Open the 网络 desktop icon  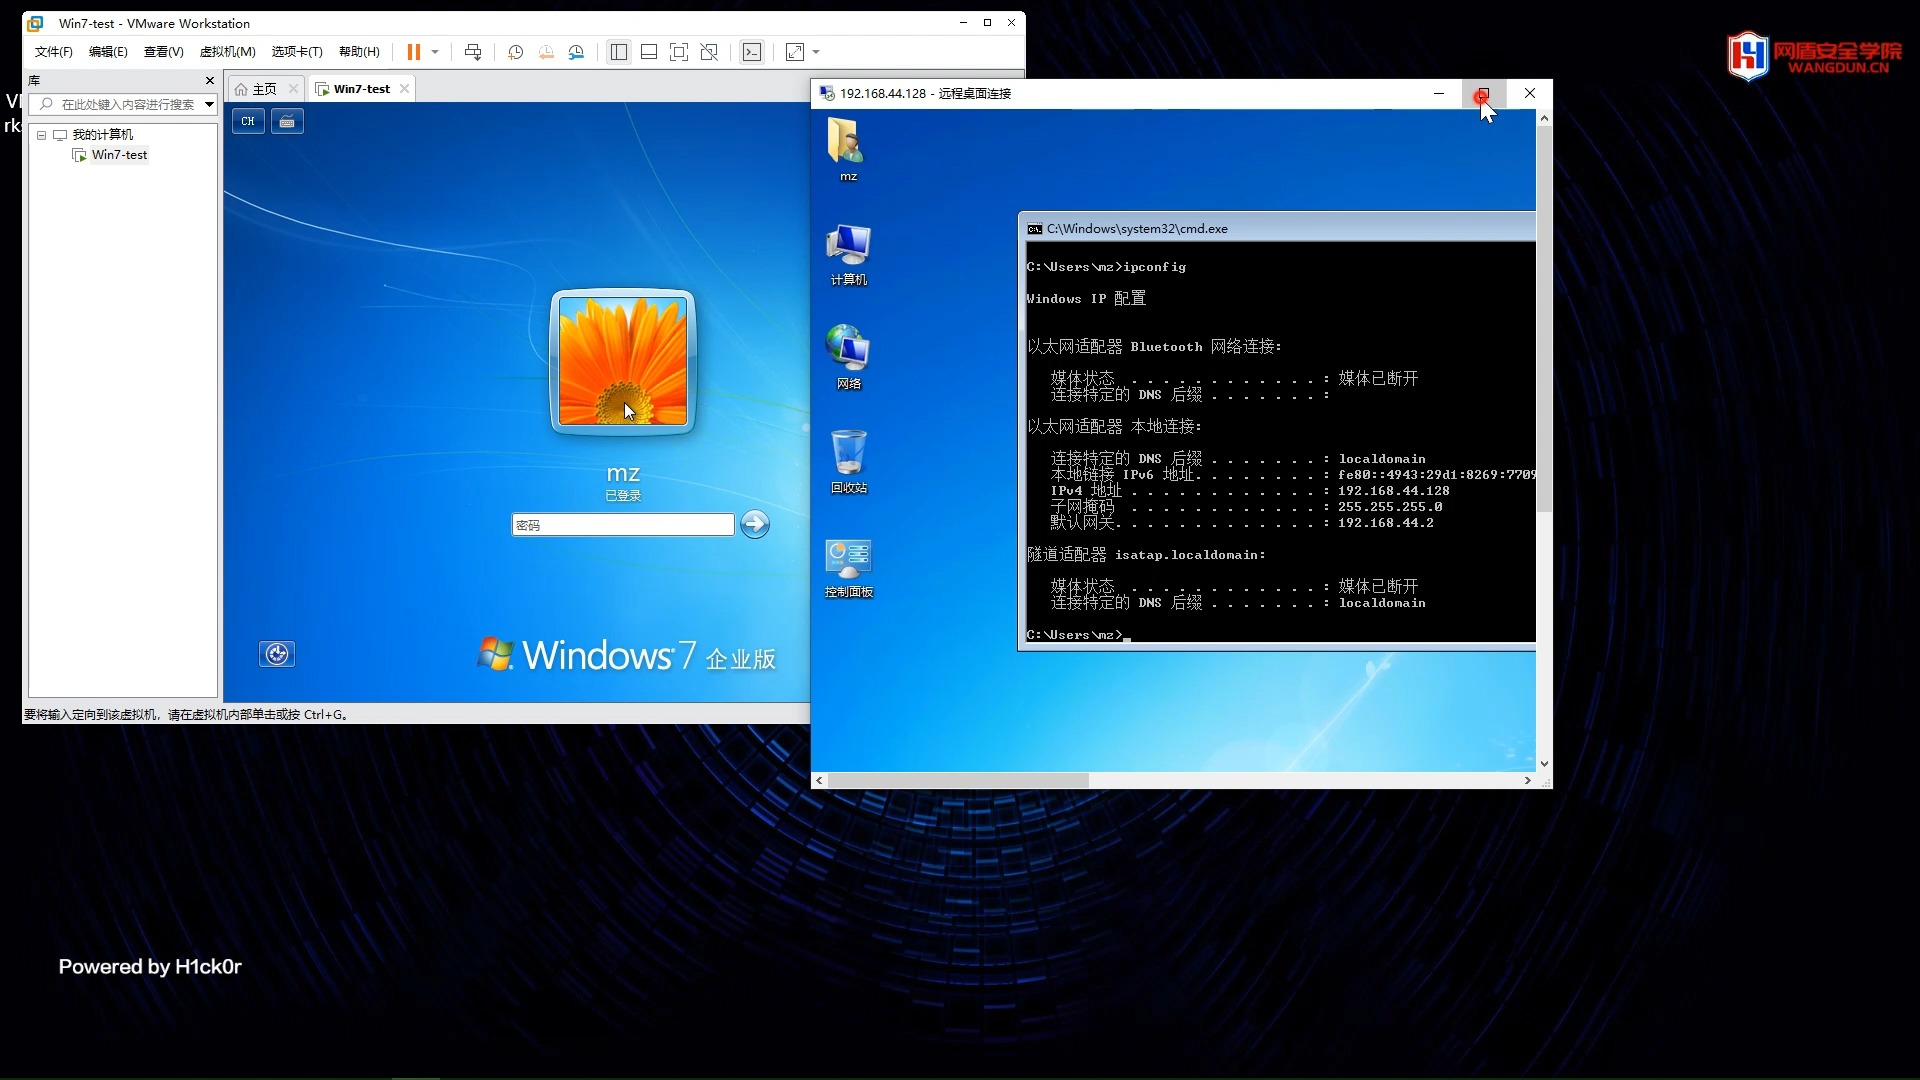click(x=848, y=358)
